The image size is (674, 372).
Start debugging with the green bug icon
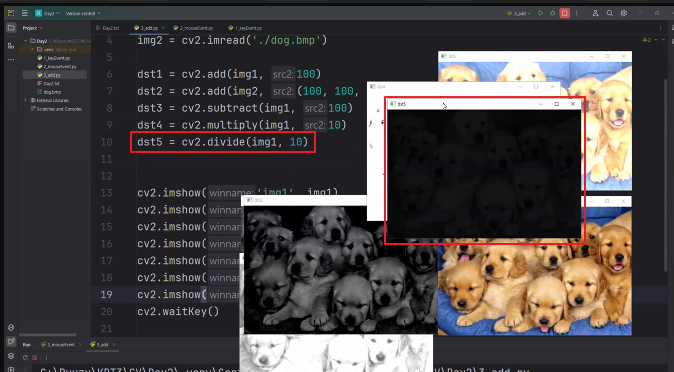[553, 13]
